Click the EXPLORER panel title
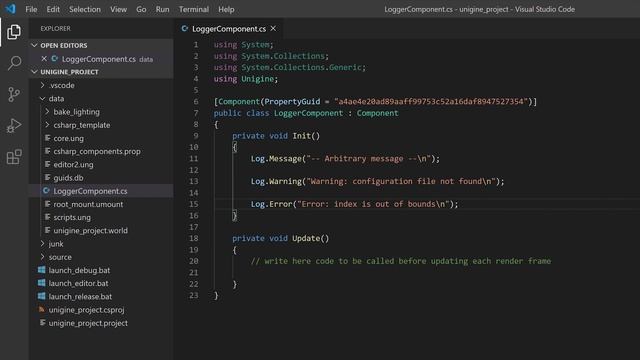This screenshot has width=640, height=360. point(56,28)
